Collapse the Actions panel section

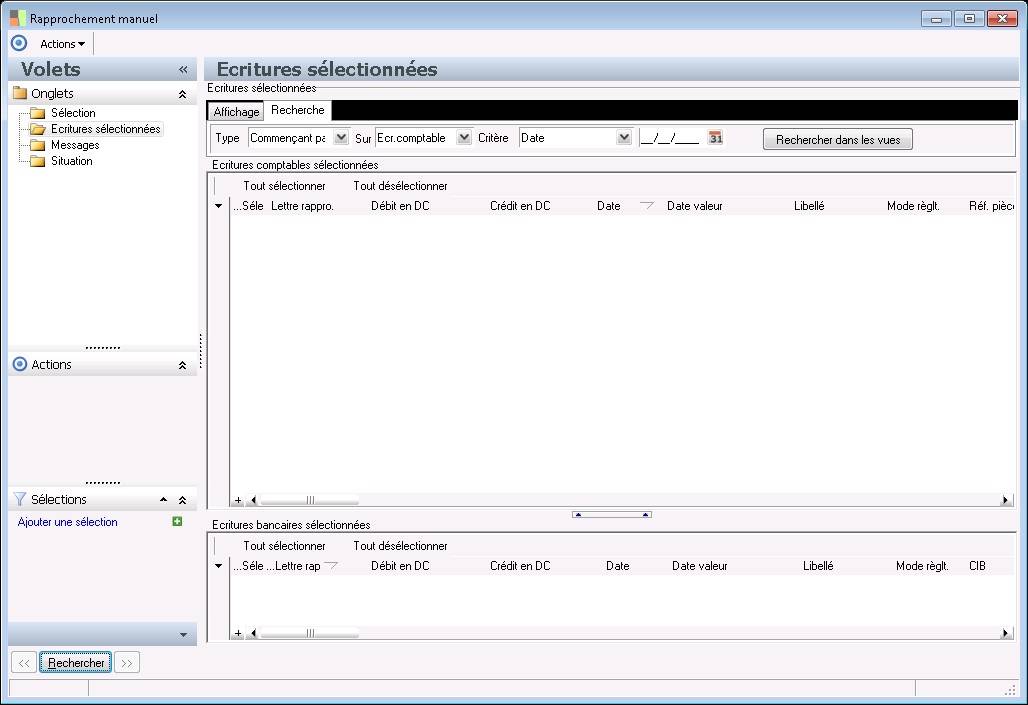(x=182, y=365)
